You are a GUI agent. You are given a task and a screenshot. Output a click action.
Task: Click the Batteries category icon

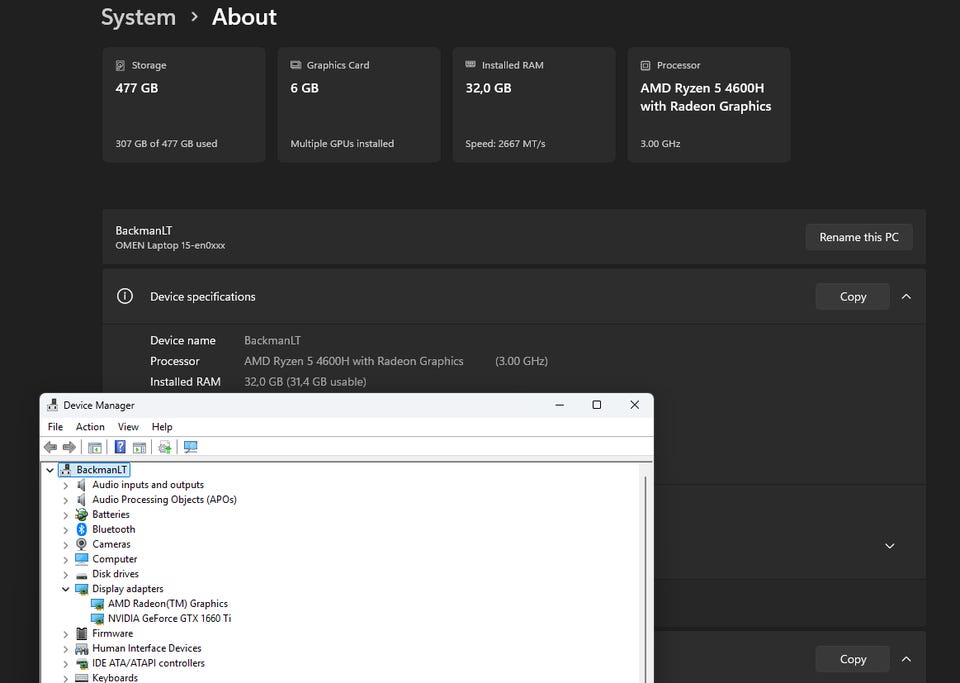[82, 514]
